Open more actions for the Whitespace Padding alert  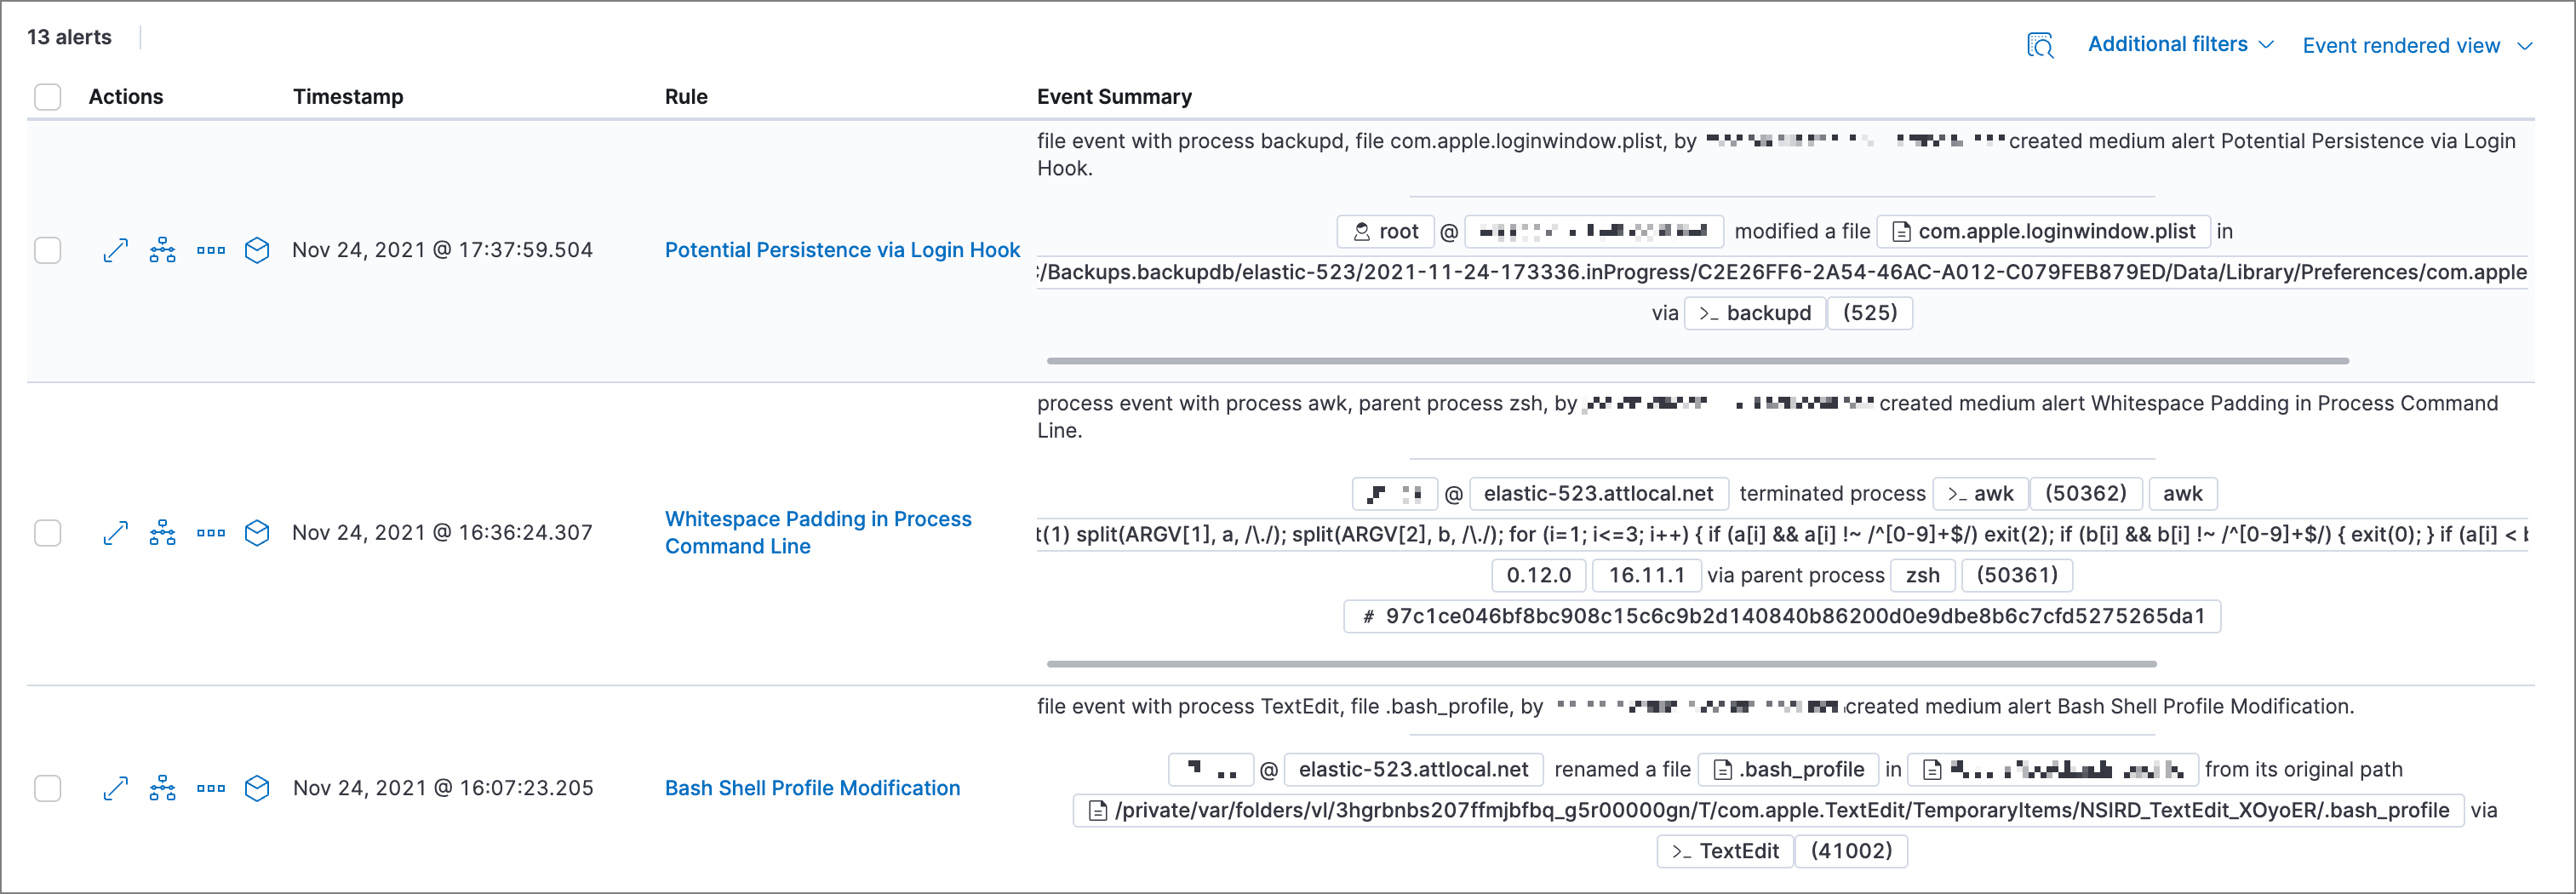(210, 533)
